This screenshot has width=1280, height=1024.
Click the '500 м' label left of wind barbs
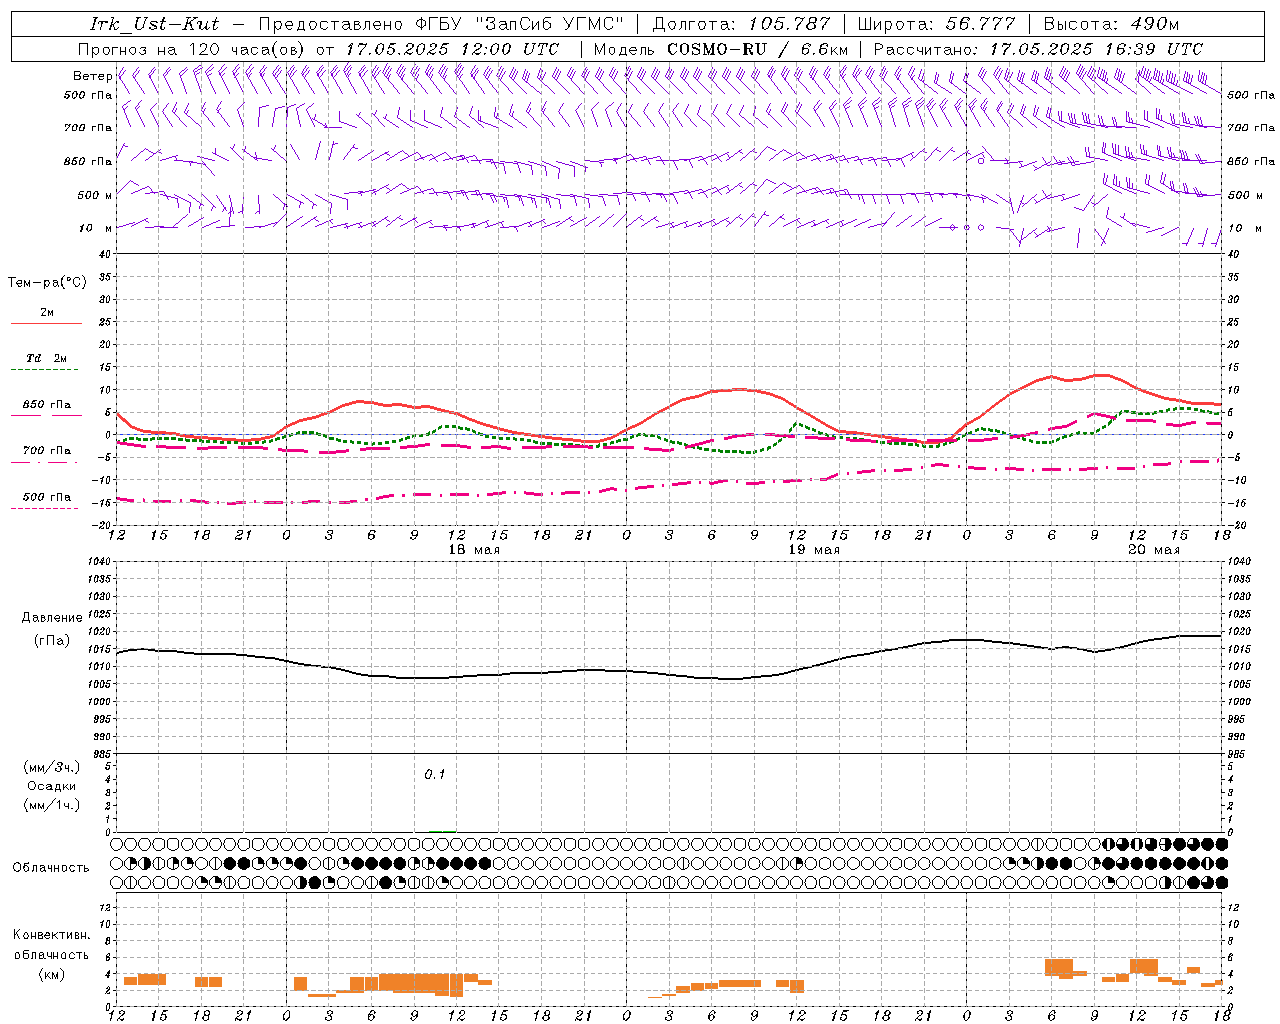[x=95, y=195]
